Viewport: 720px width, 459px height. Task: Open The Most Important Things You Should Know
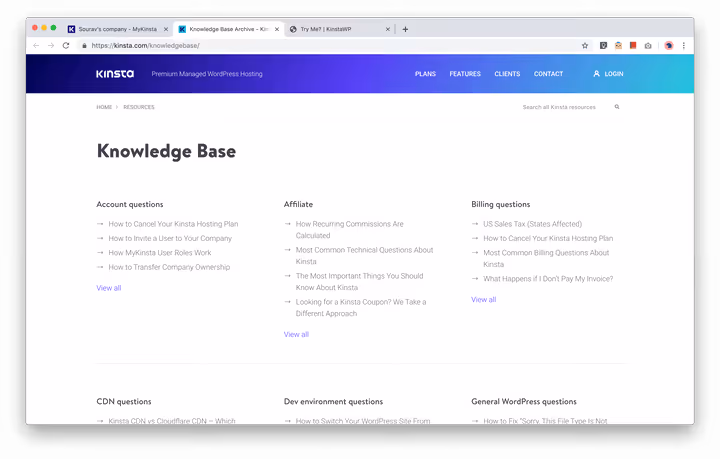[360, 281]
